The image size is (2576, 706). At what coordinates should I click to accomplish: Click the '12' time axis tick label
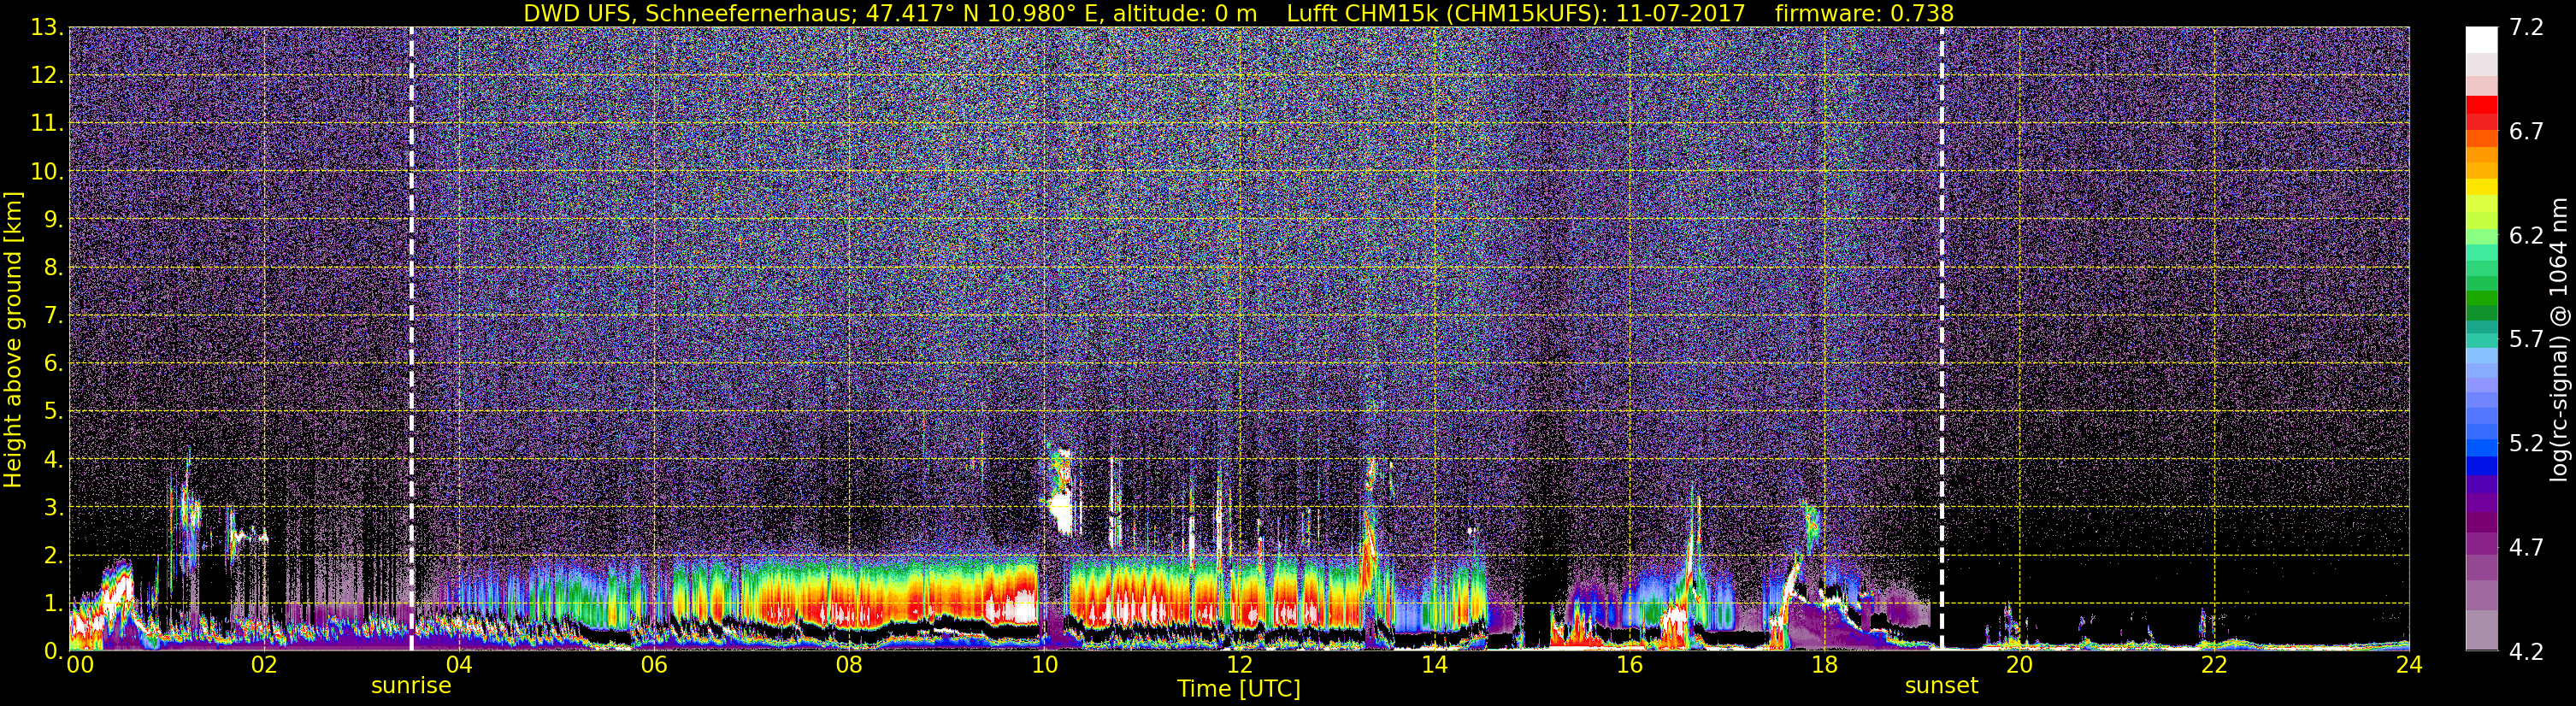[1239, 666]
